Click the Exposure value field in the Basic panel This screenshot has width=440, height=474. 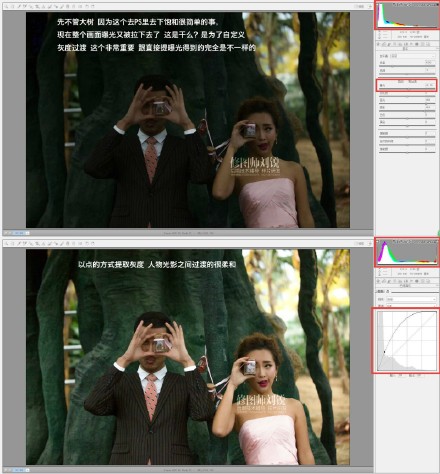[430, 85]
